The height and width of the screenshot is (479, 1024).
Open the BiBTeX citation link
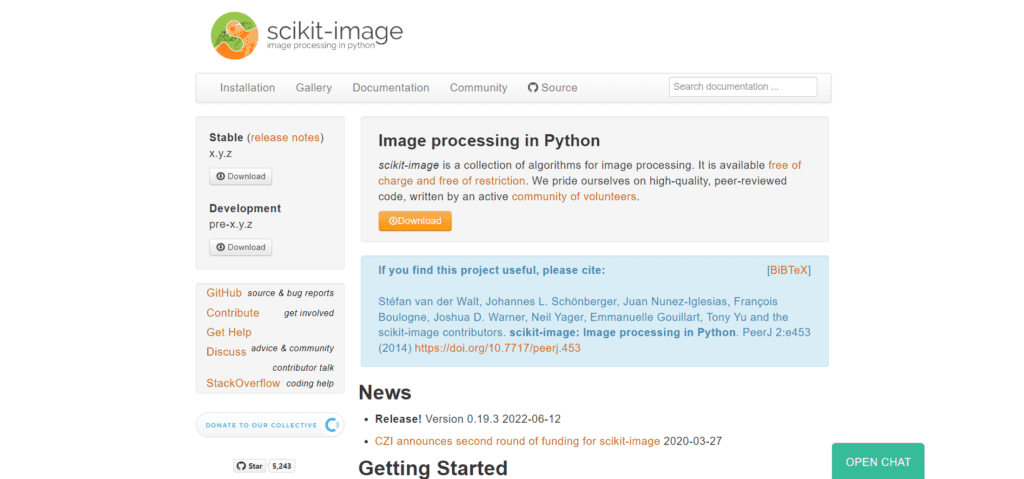[789, 270]
